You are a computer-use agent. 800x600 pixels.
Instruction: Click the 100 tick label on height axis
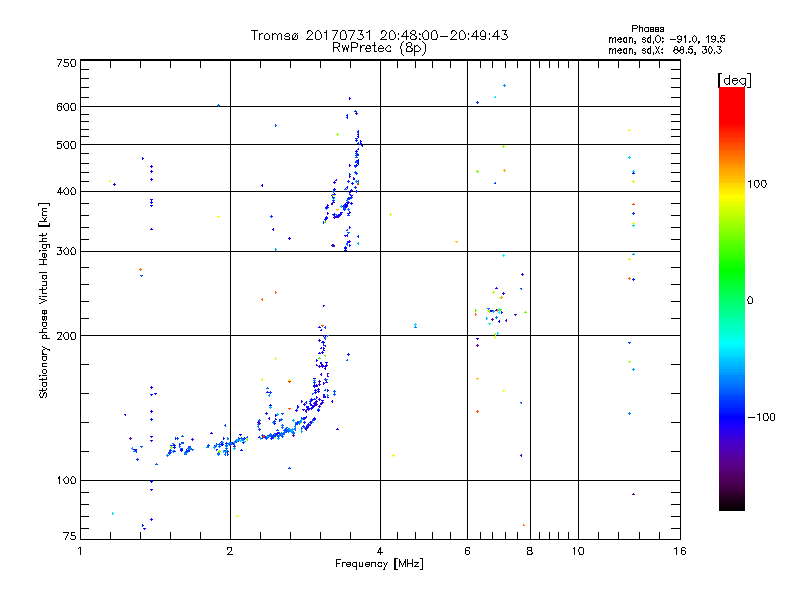pos(67,480)
